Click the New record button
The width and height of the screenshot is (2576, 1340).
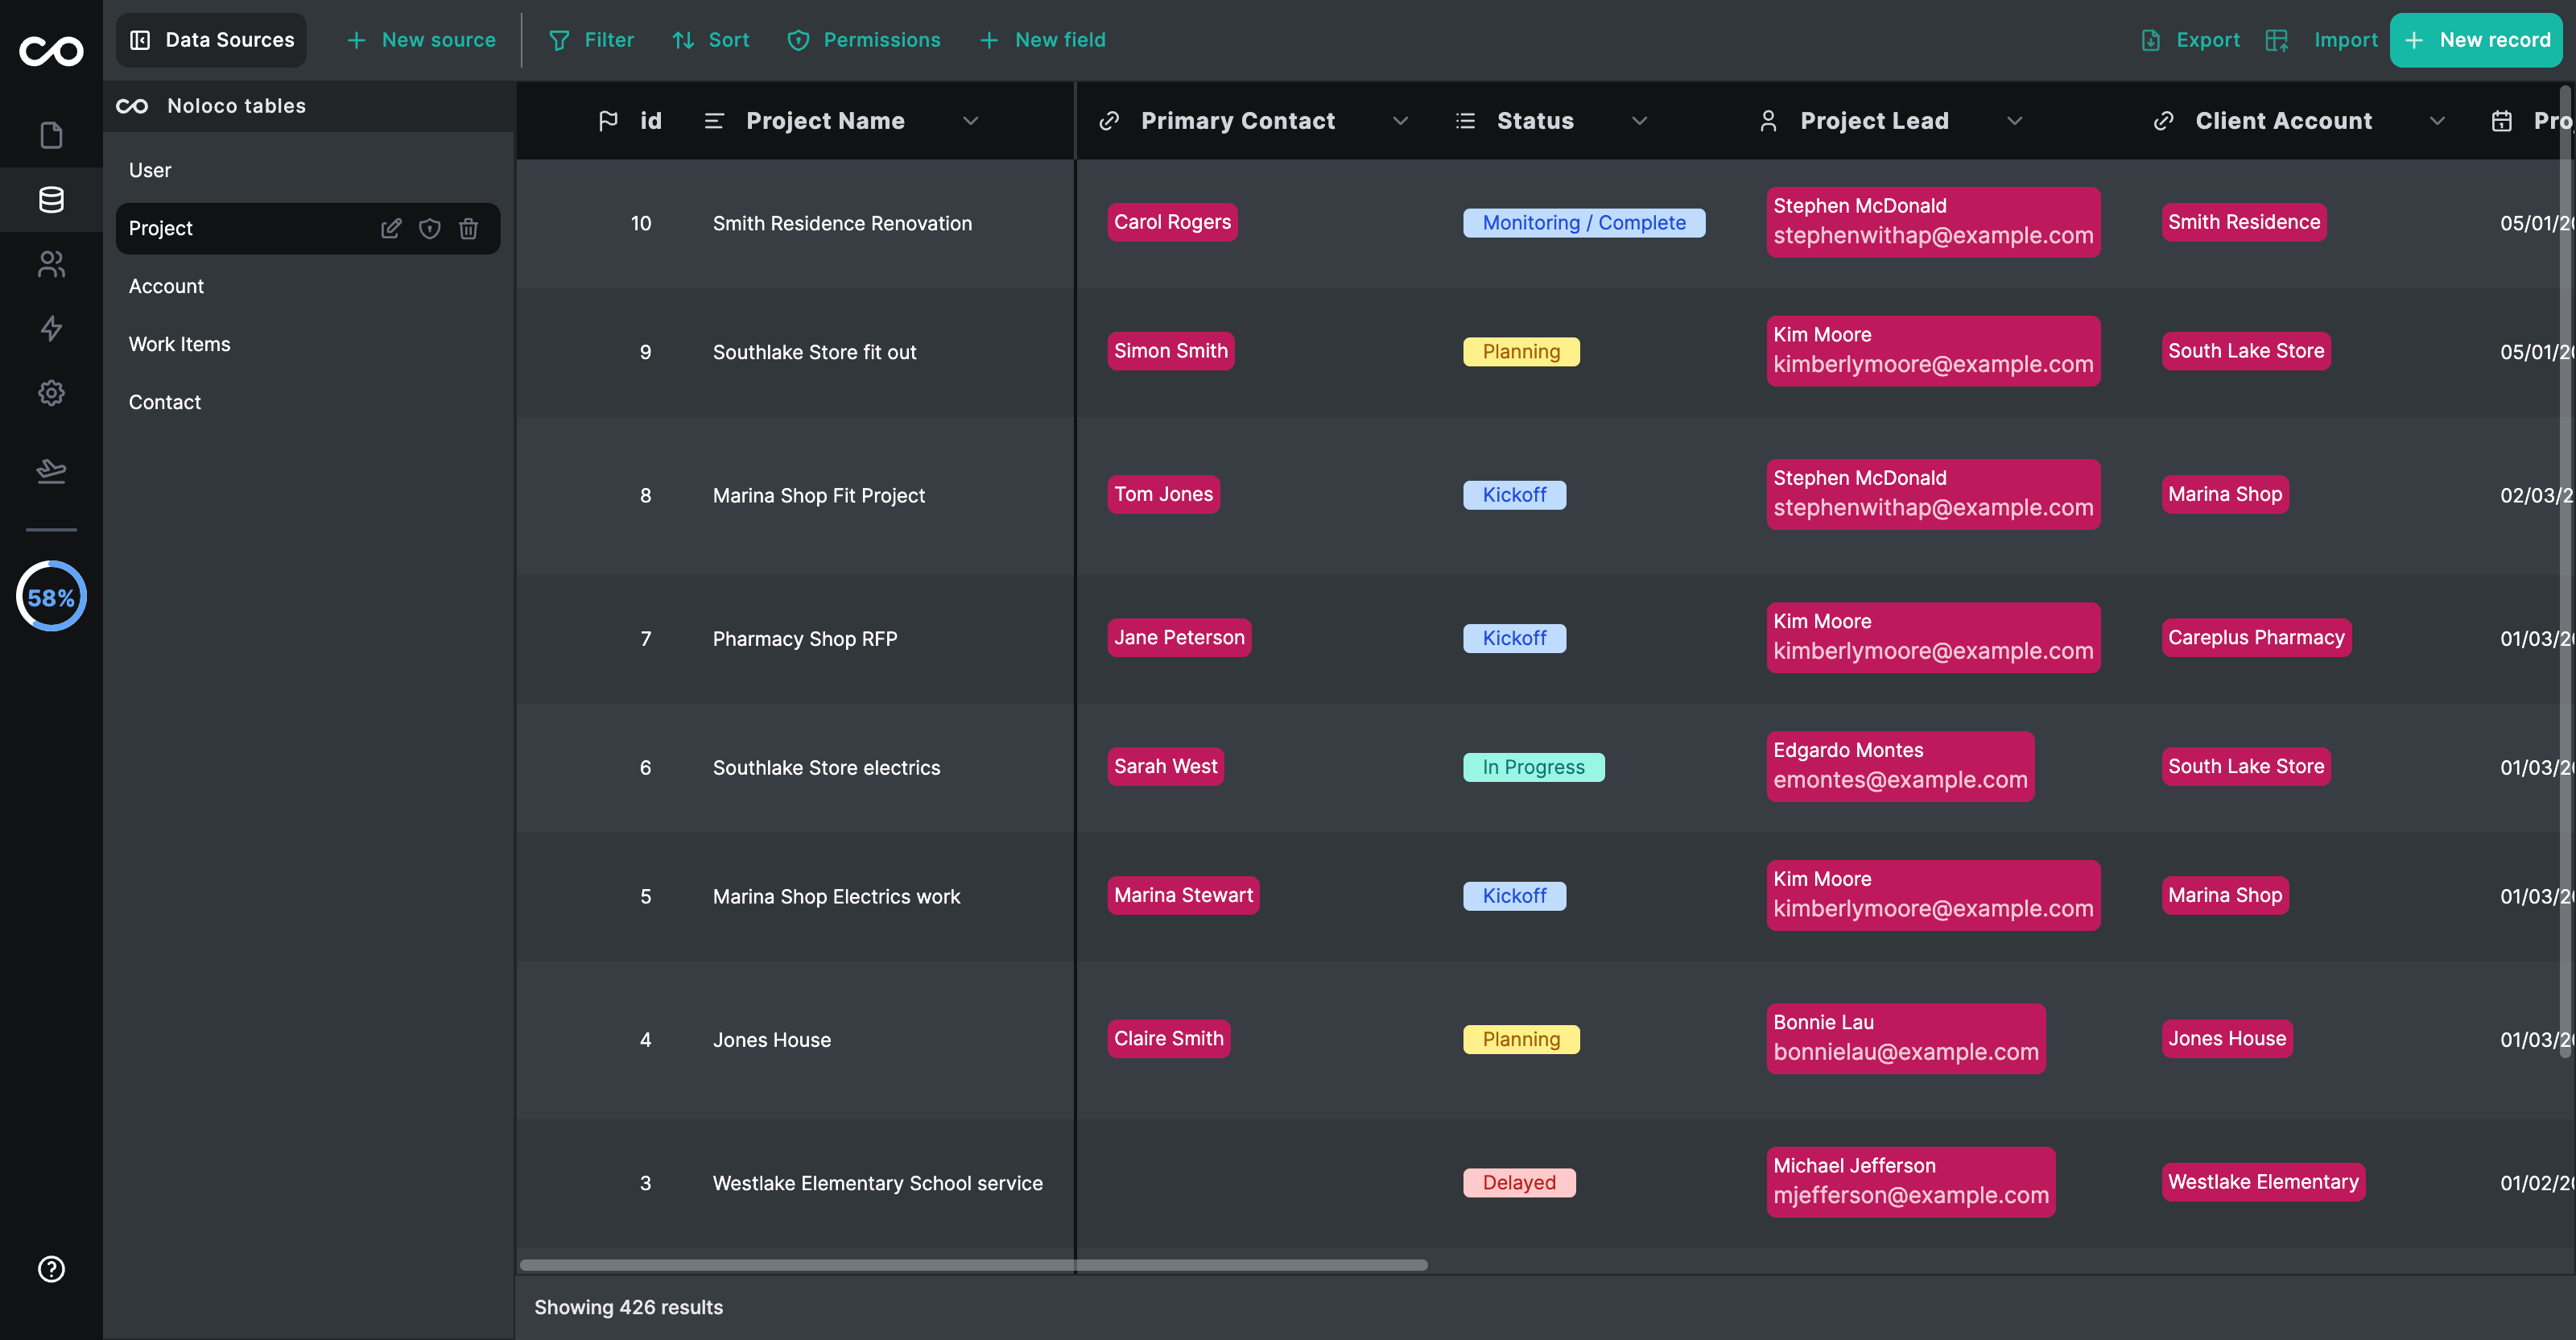coord(2477,40)
